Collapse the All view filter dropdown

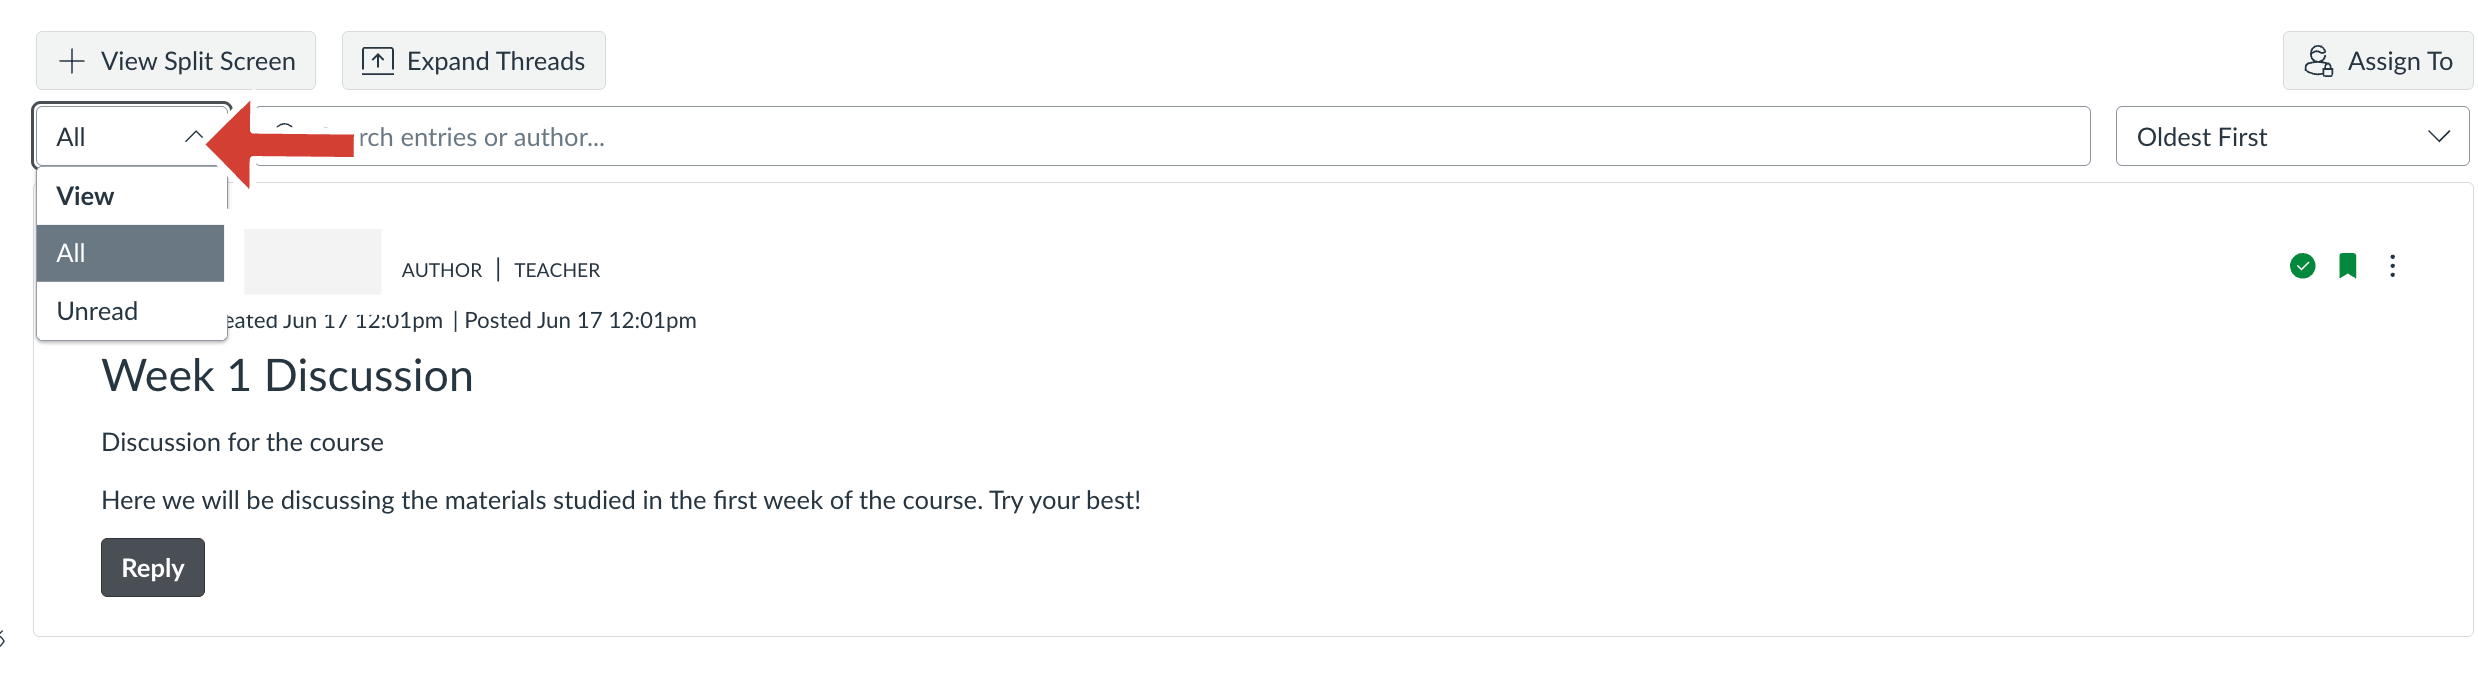click(194, 136)
